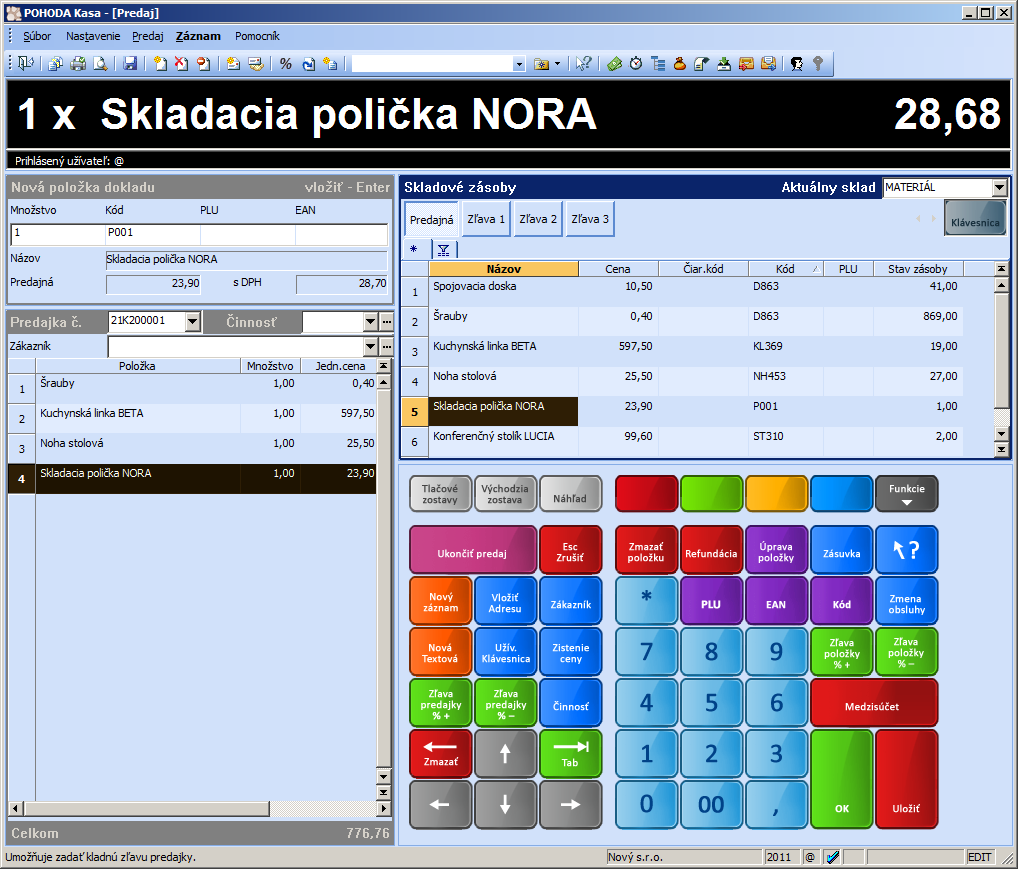The image size is (1018, 869).
Task: Open the toolbar empty combo box dropdown
Action: (x=519, y=64)
